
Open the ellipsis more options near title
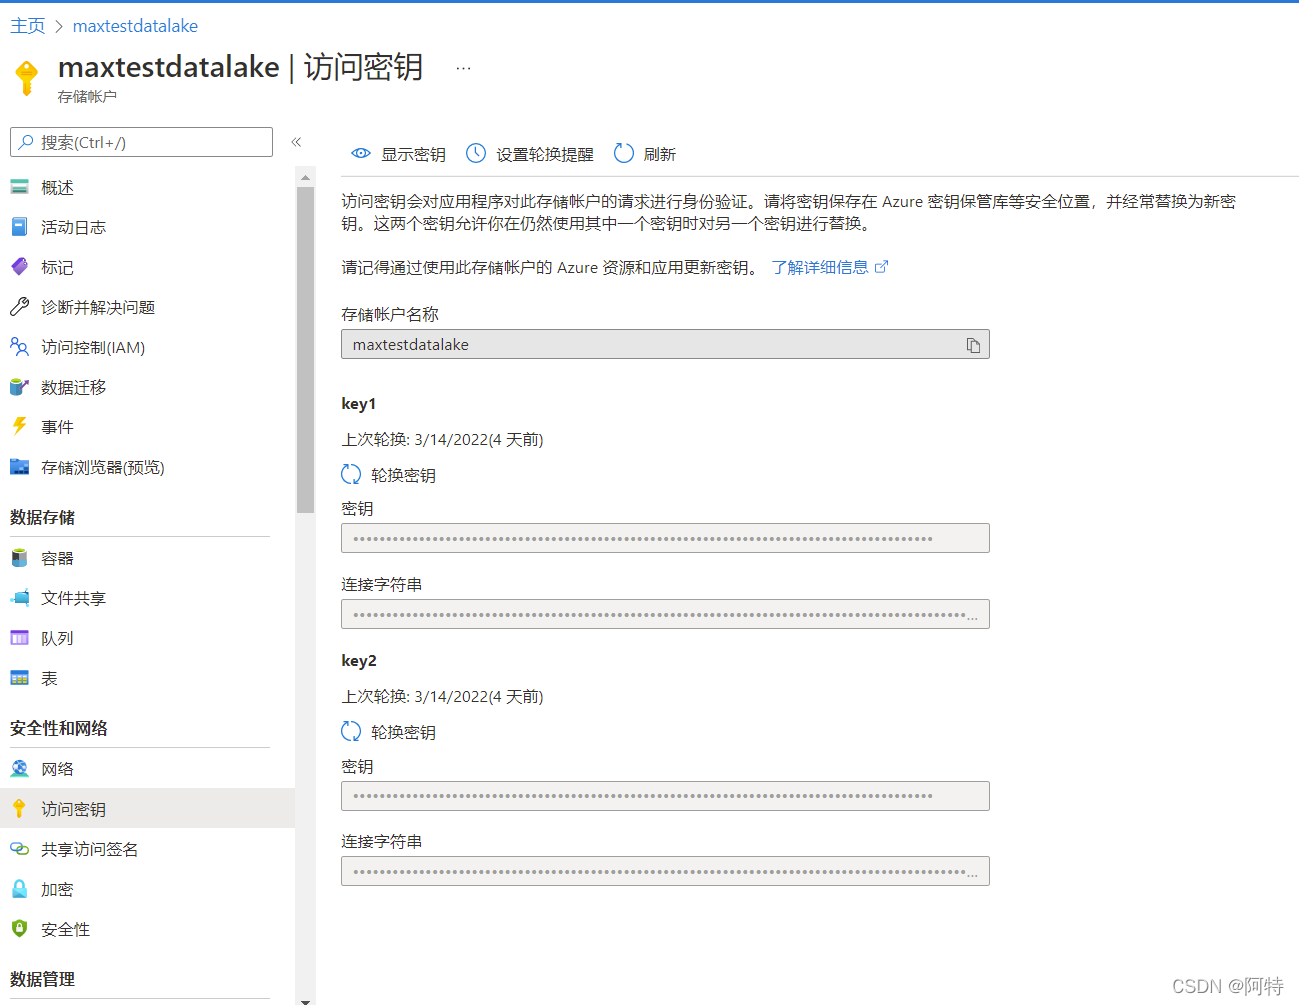pos(463,68)
